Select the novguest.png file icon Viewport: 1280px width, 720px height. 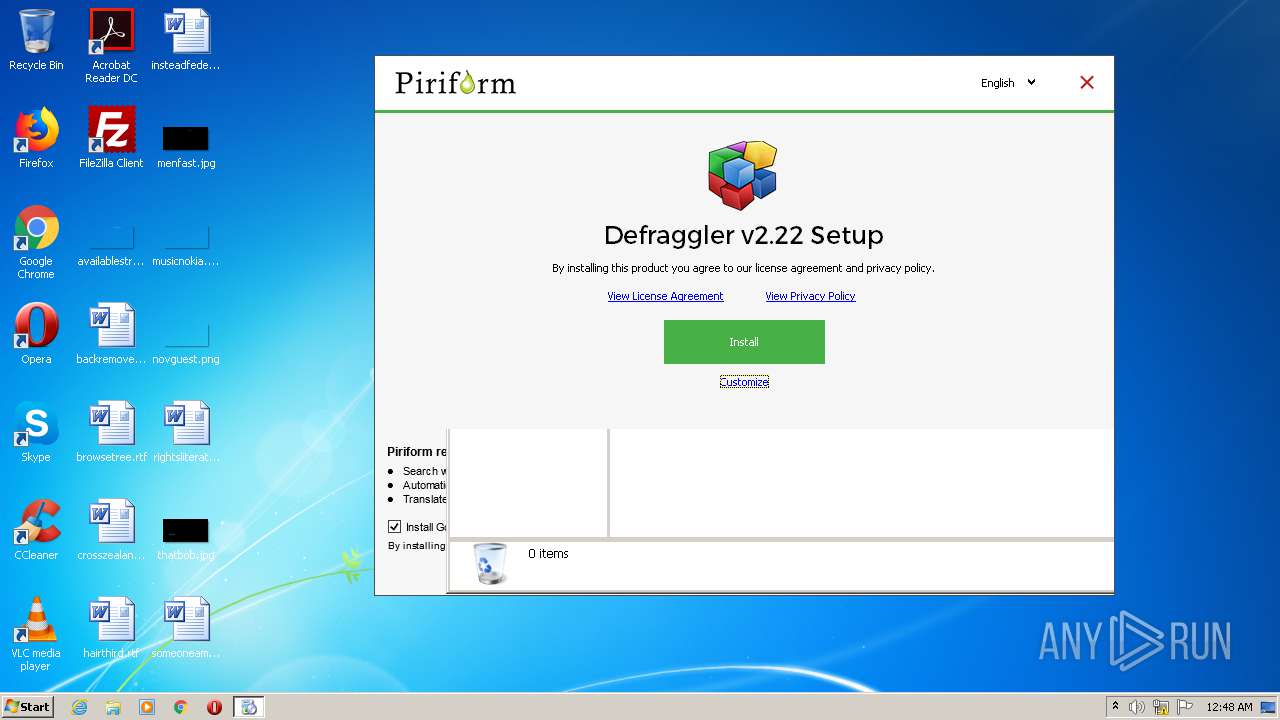pyautogui.click(x=186, y=342)
